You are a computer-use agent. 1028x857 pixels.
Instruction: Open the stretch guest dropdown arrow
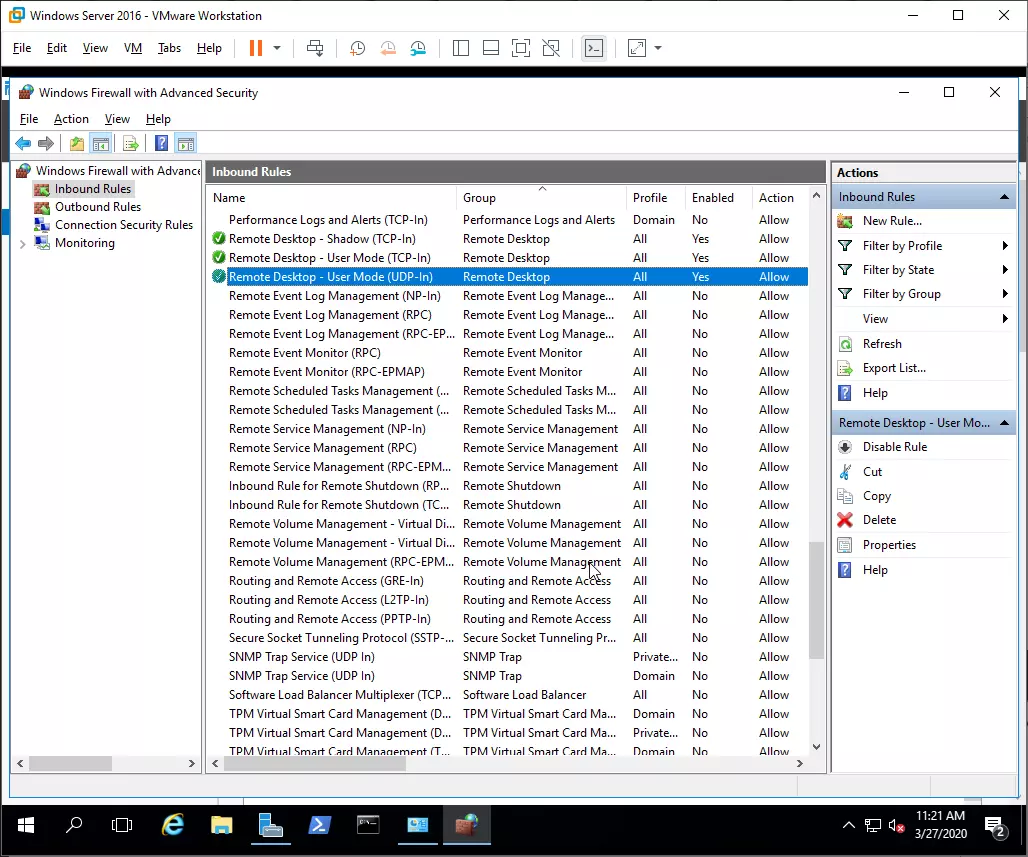tap(658, 48)
